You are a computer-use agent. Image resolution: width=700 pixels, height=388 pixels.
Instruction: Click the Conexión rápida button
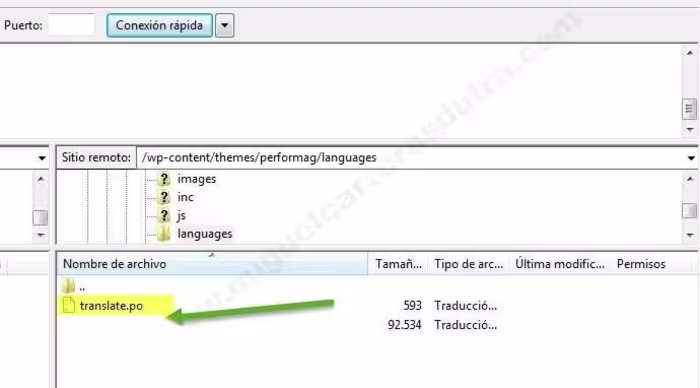click(159, 25)
